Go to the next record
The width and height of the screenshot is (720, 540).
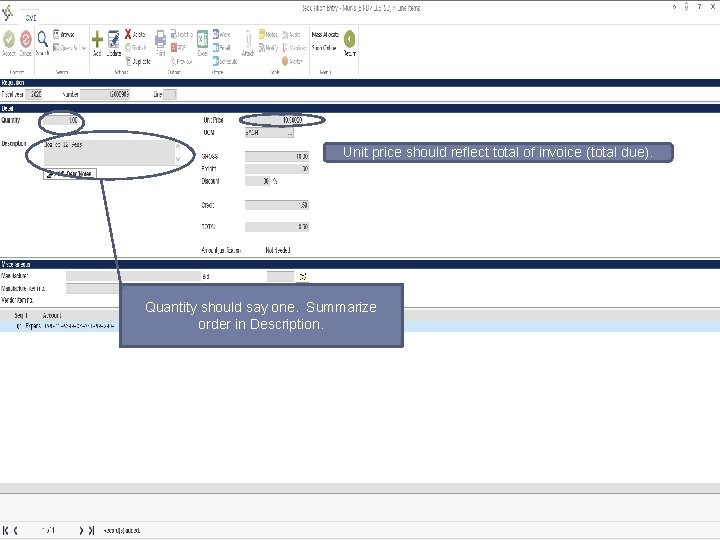[x=81, y=530]
